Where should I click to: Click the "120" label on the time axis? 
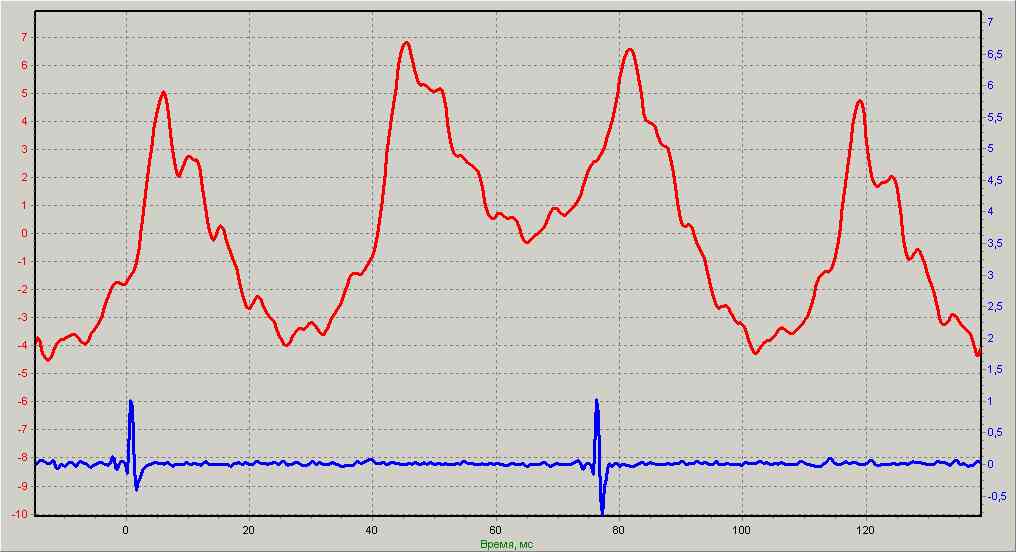click(x=865, y=529)
